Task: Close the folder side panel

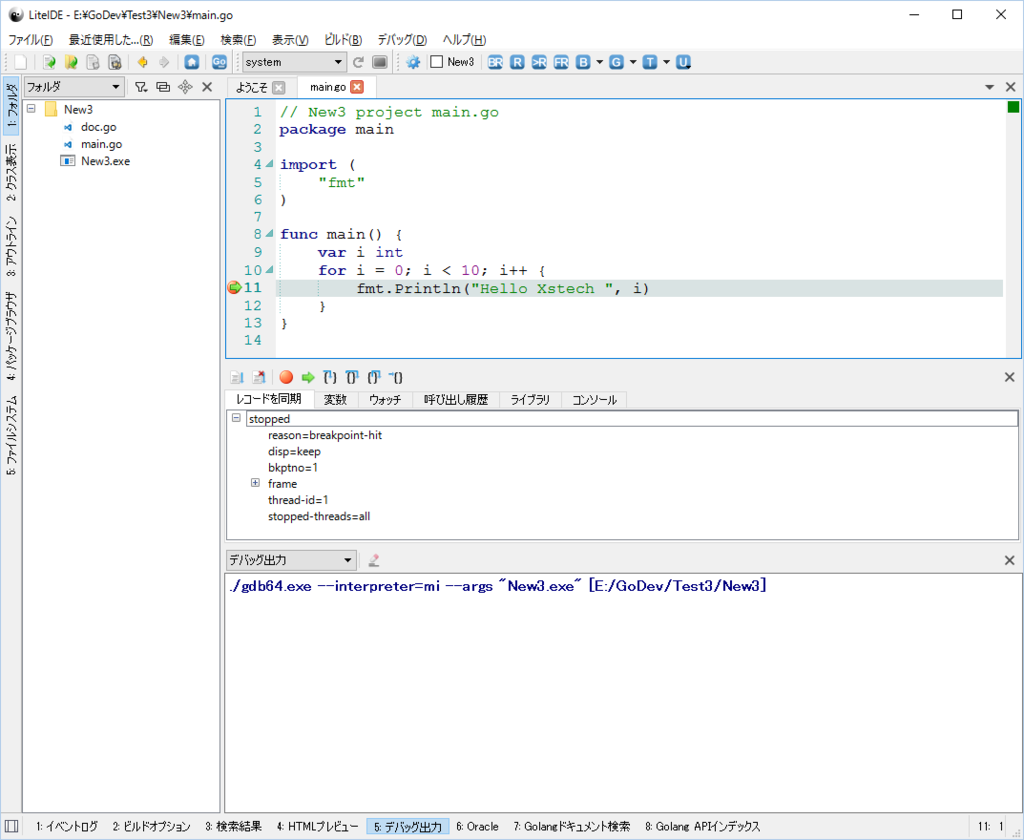Action: (x=207, y=86)
